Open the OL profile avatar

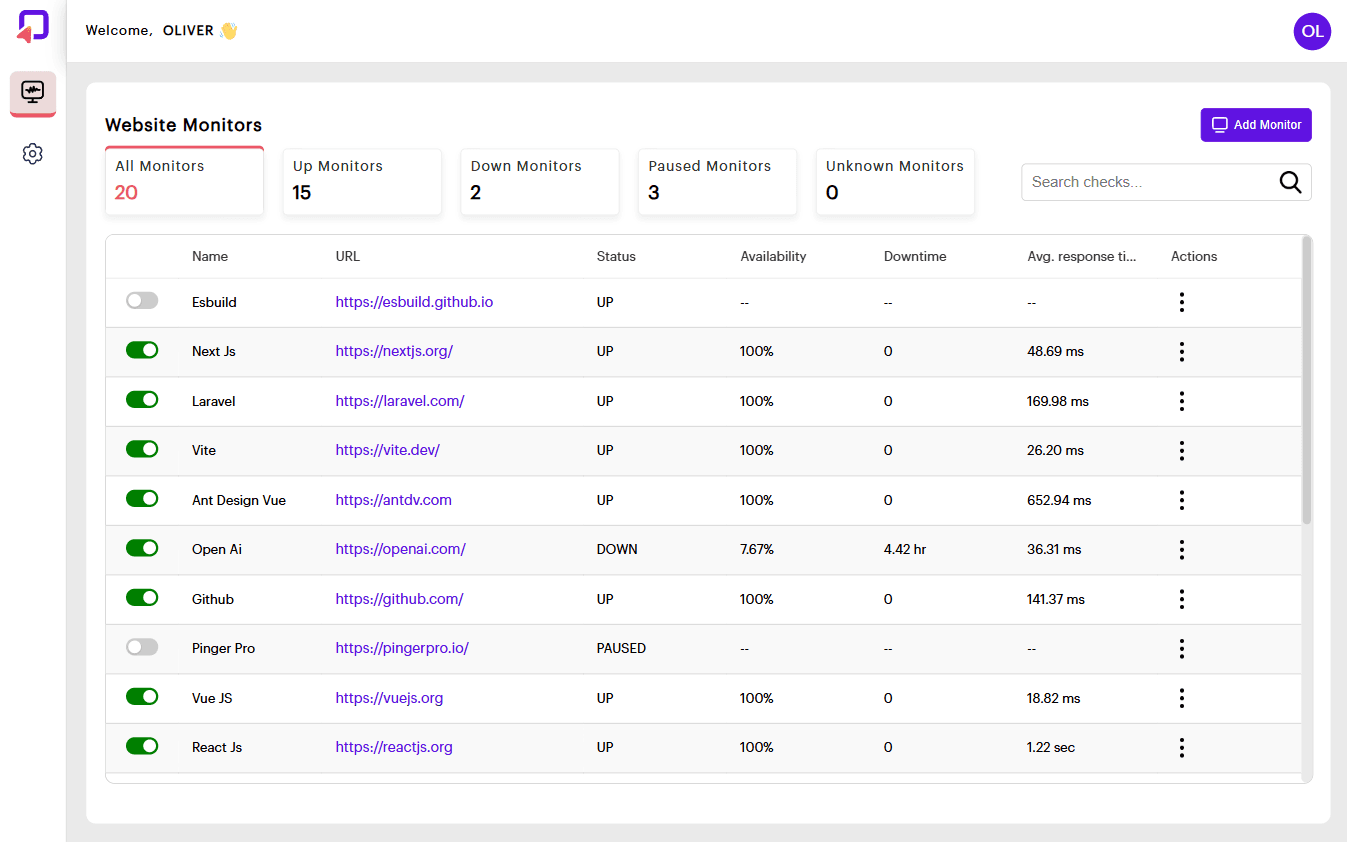[1311, 31]
